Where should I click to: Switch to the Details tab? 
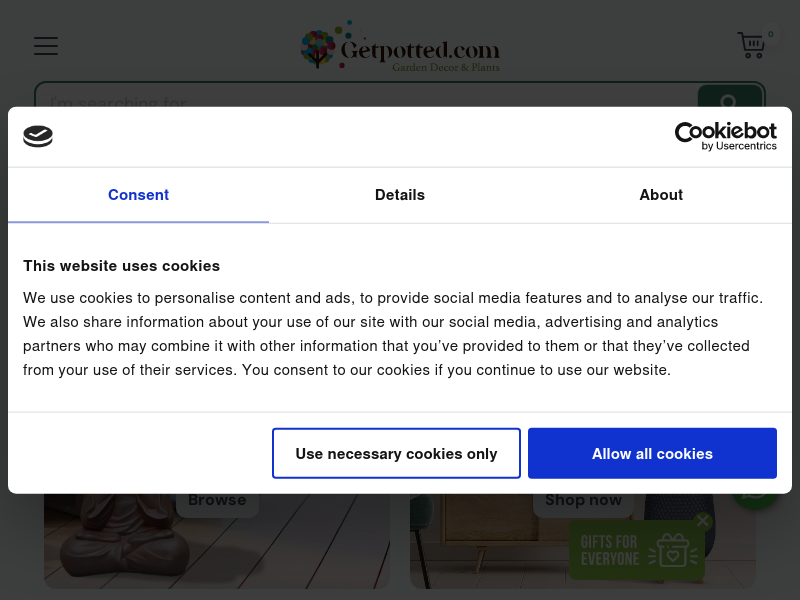[400, 195]
